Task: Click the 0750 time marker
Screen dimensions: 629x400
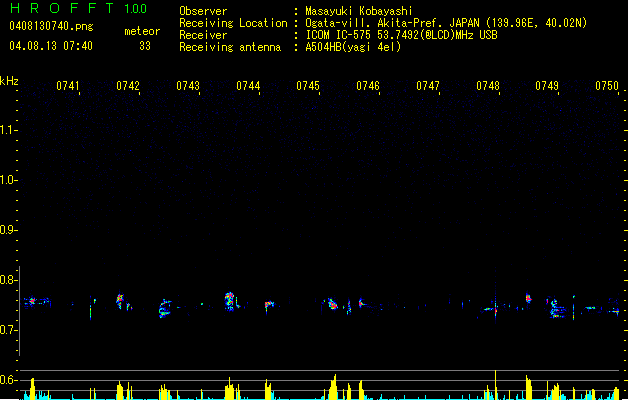Action: [x=607, y=85]
